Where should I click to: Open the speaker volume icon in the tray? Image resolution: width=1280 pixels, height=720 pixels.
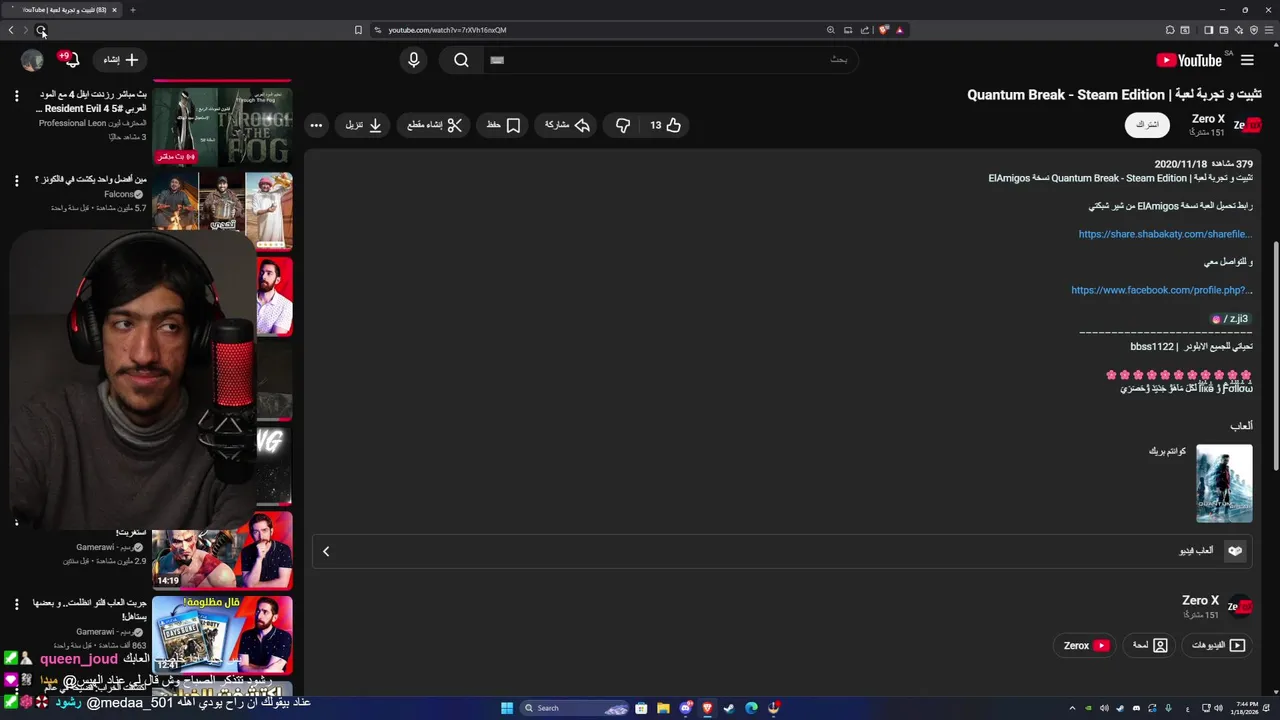pyautogui.click(x=1219, y=708)
